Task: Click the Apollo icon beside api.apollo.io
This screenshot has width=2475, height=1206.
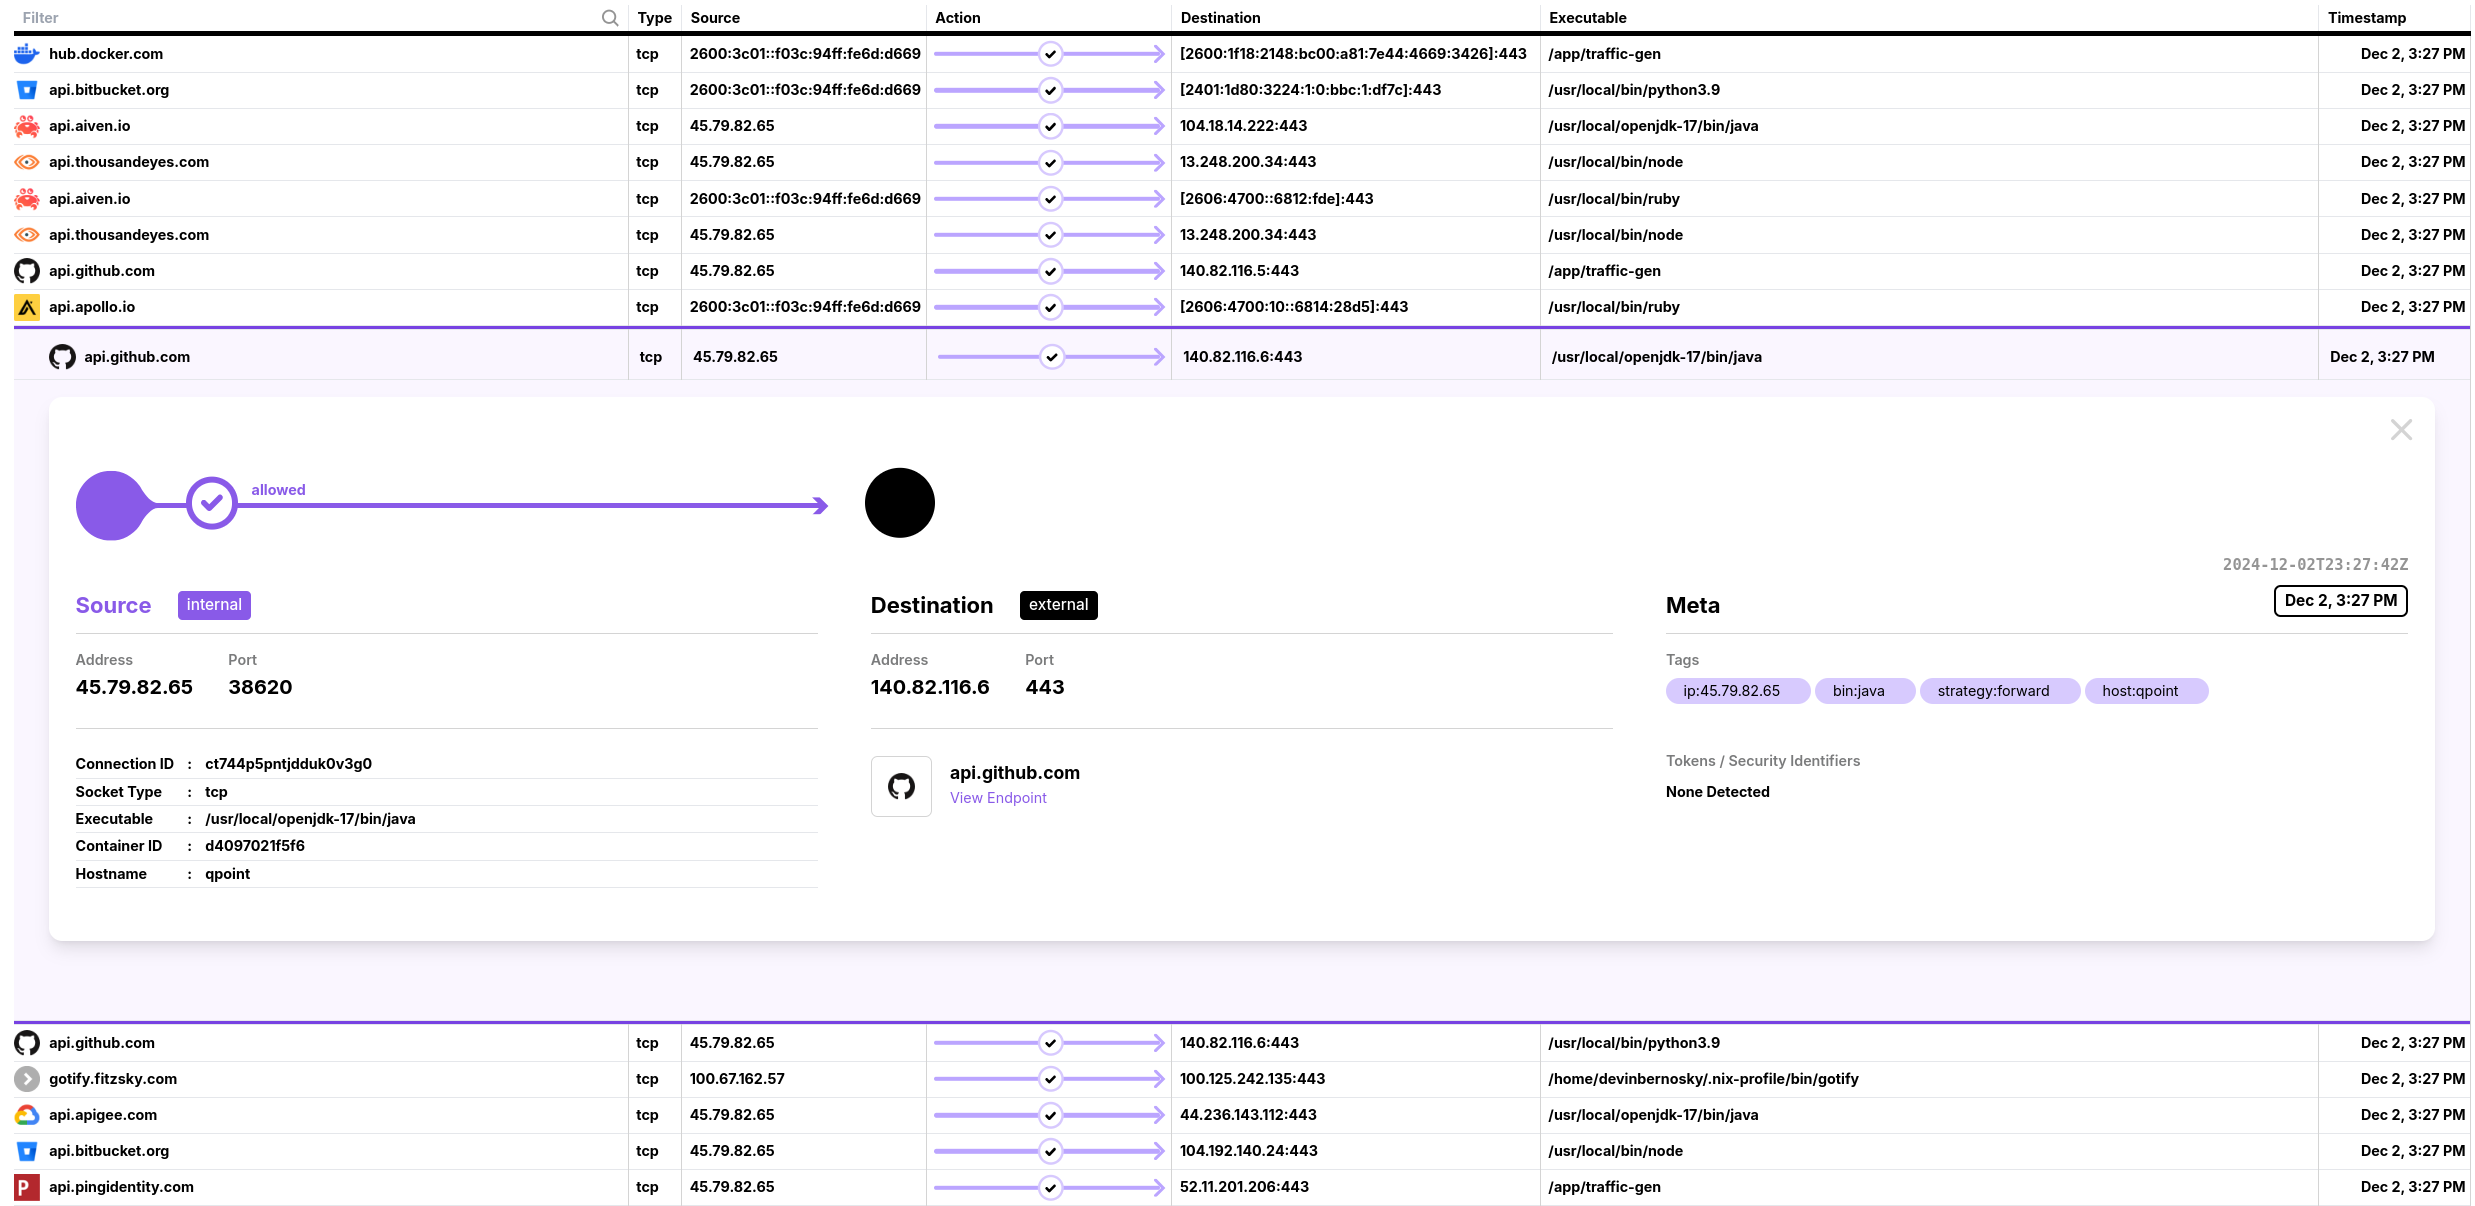Action: [27, 307]
